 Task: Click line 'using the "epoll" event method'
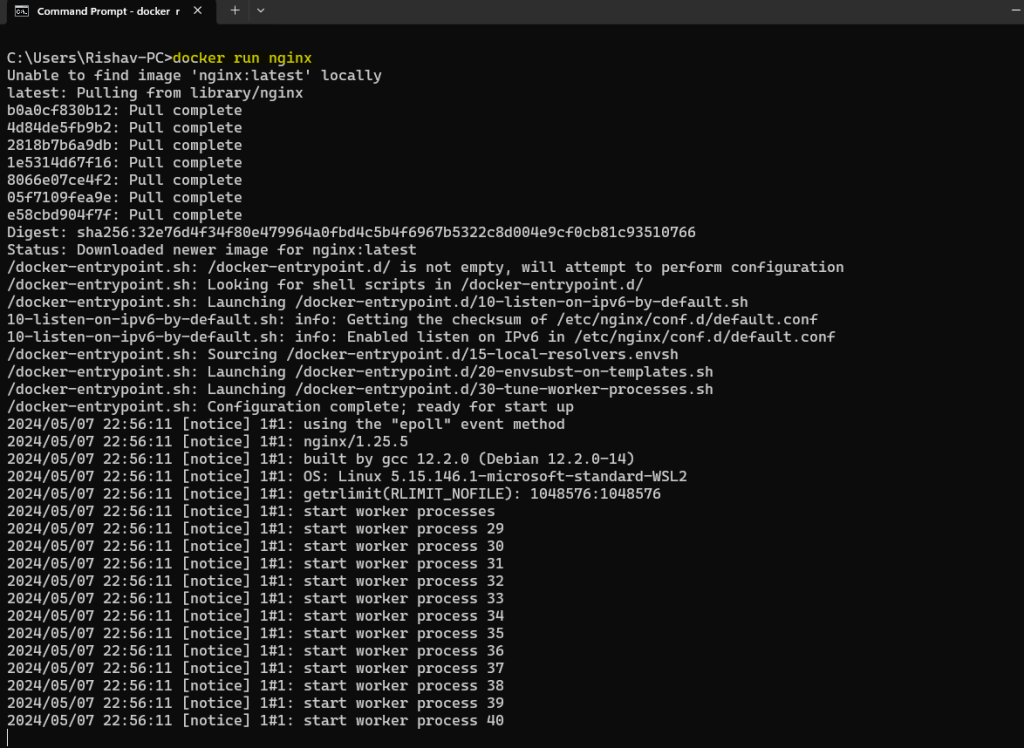pyautogui.click(x=286, y=424)
